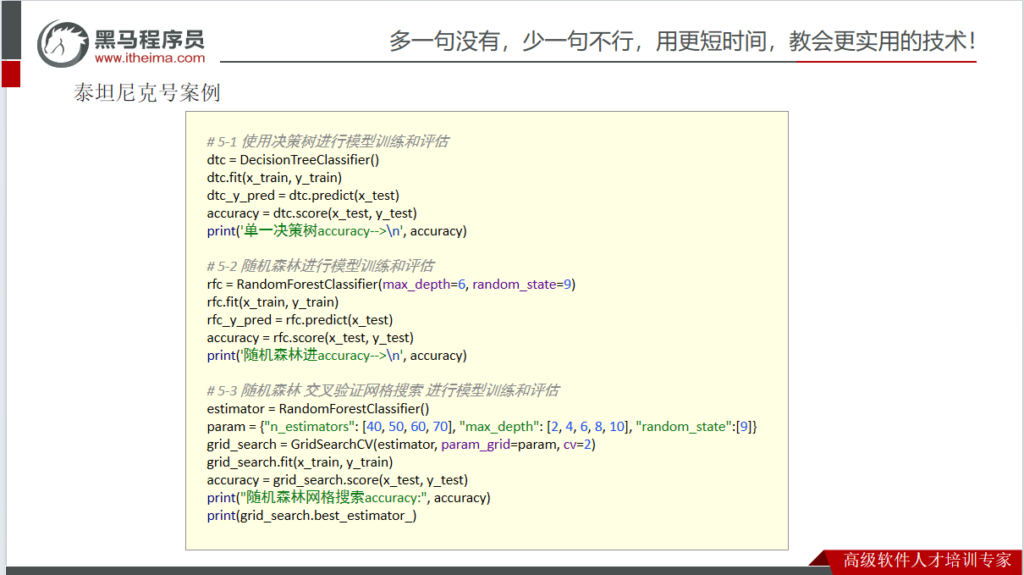Click the rfc_y_pred = rfc.predict line
Viewport: 1024px width, 575px height.
[300, 320]
